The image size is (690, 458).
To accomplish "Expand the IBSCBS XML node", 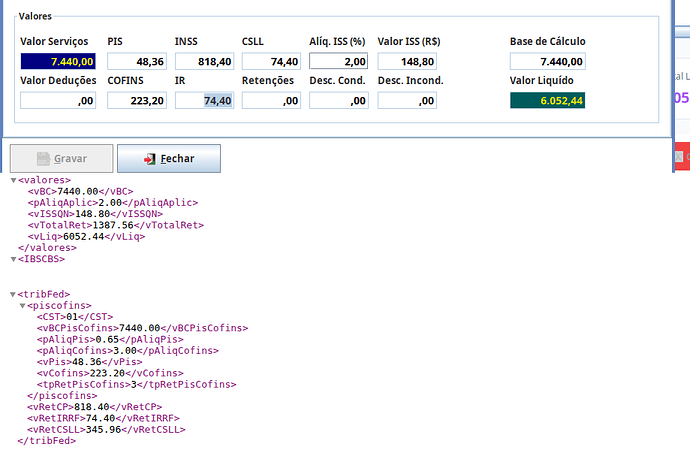I will tap(14, 259).
